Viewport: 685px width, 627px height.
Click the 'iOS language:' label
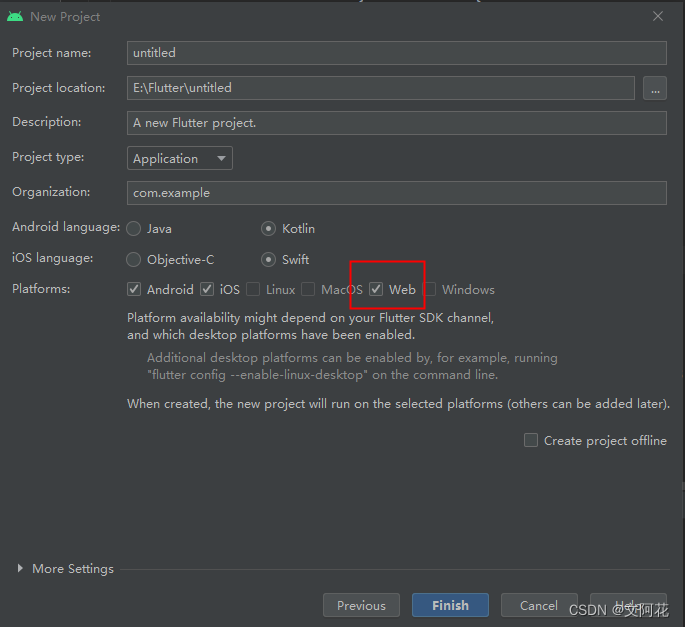tap(52, 258)
